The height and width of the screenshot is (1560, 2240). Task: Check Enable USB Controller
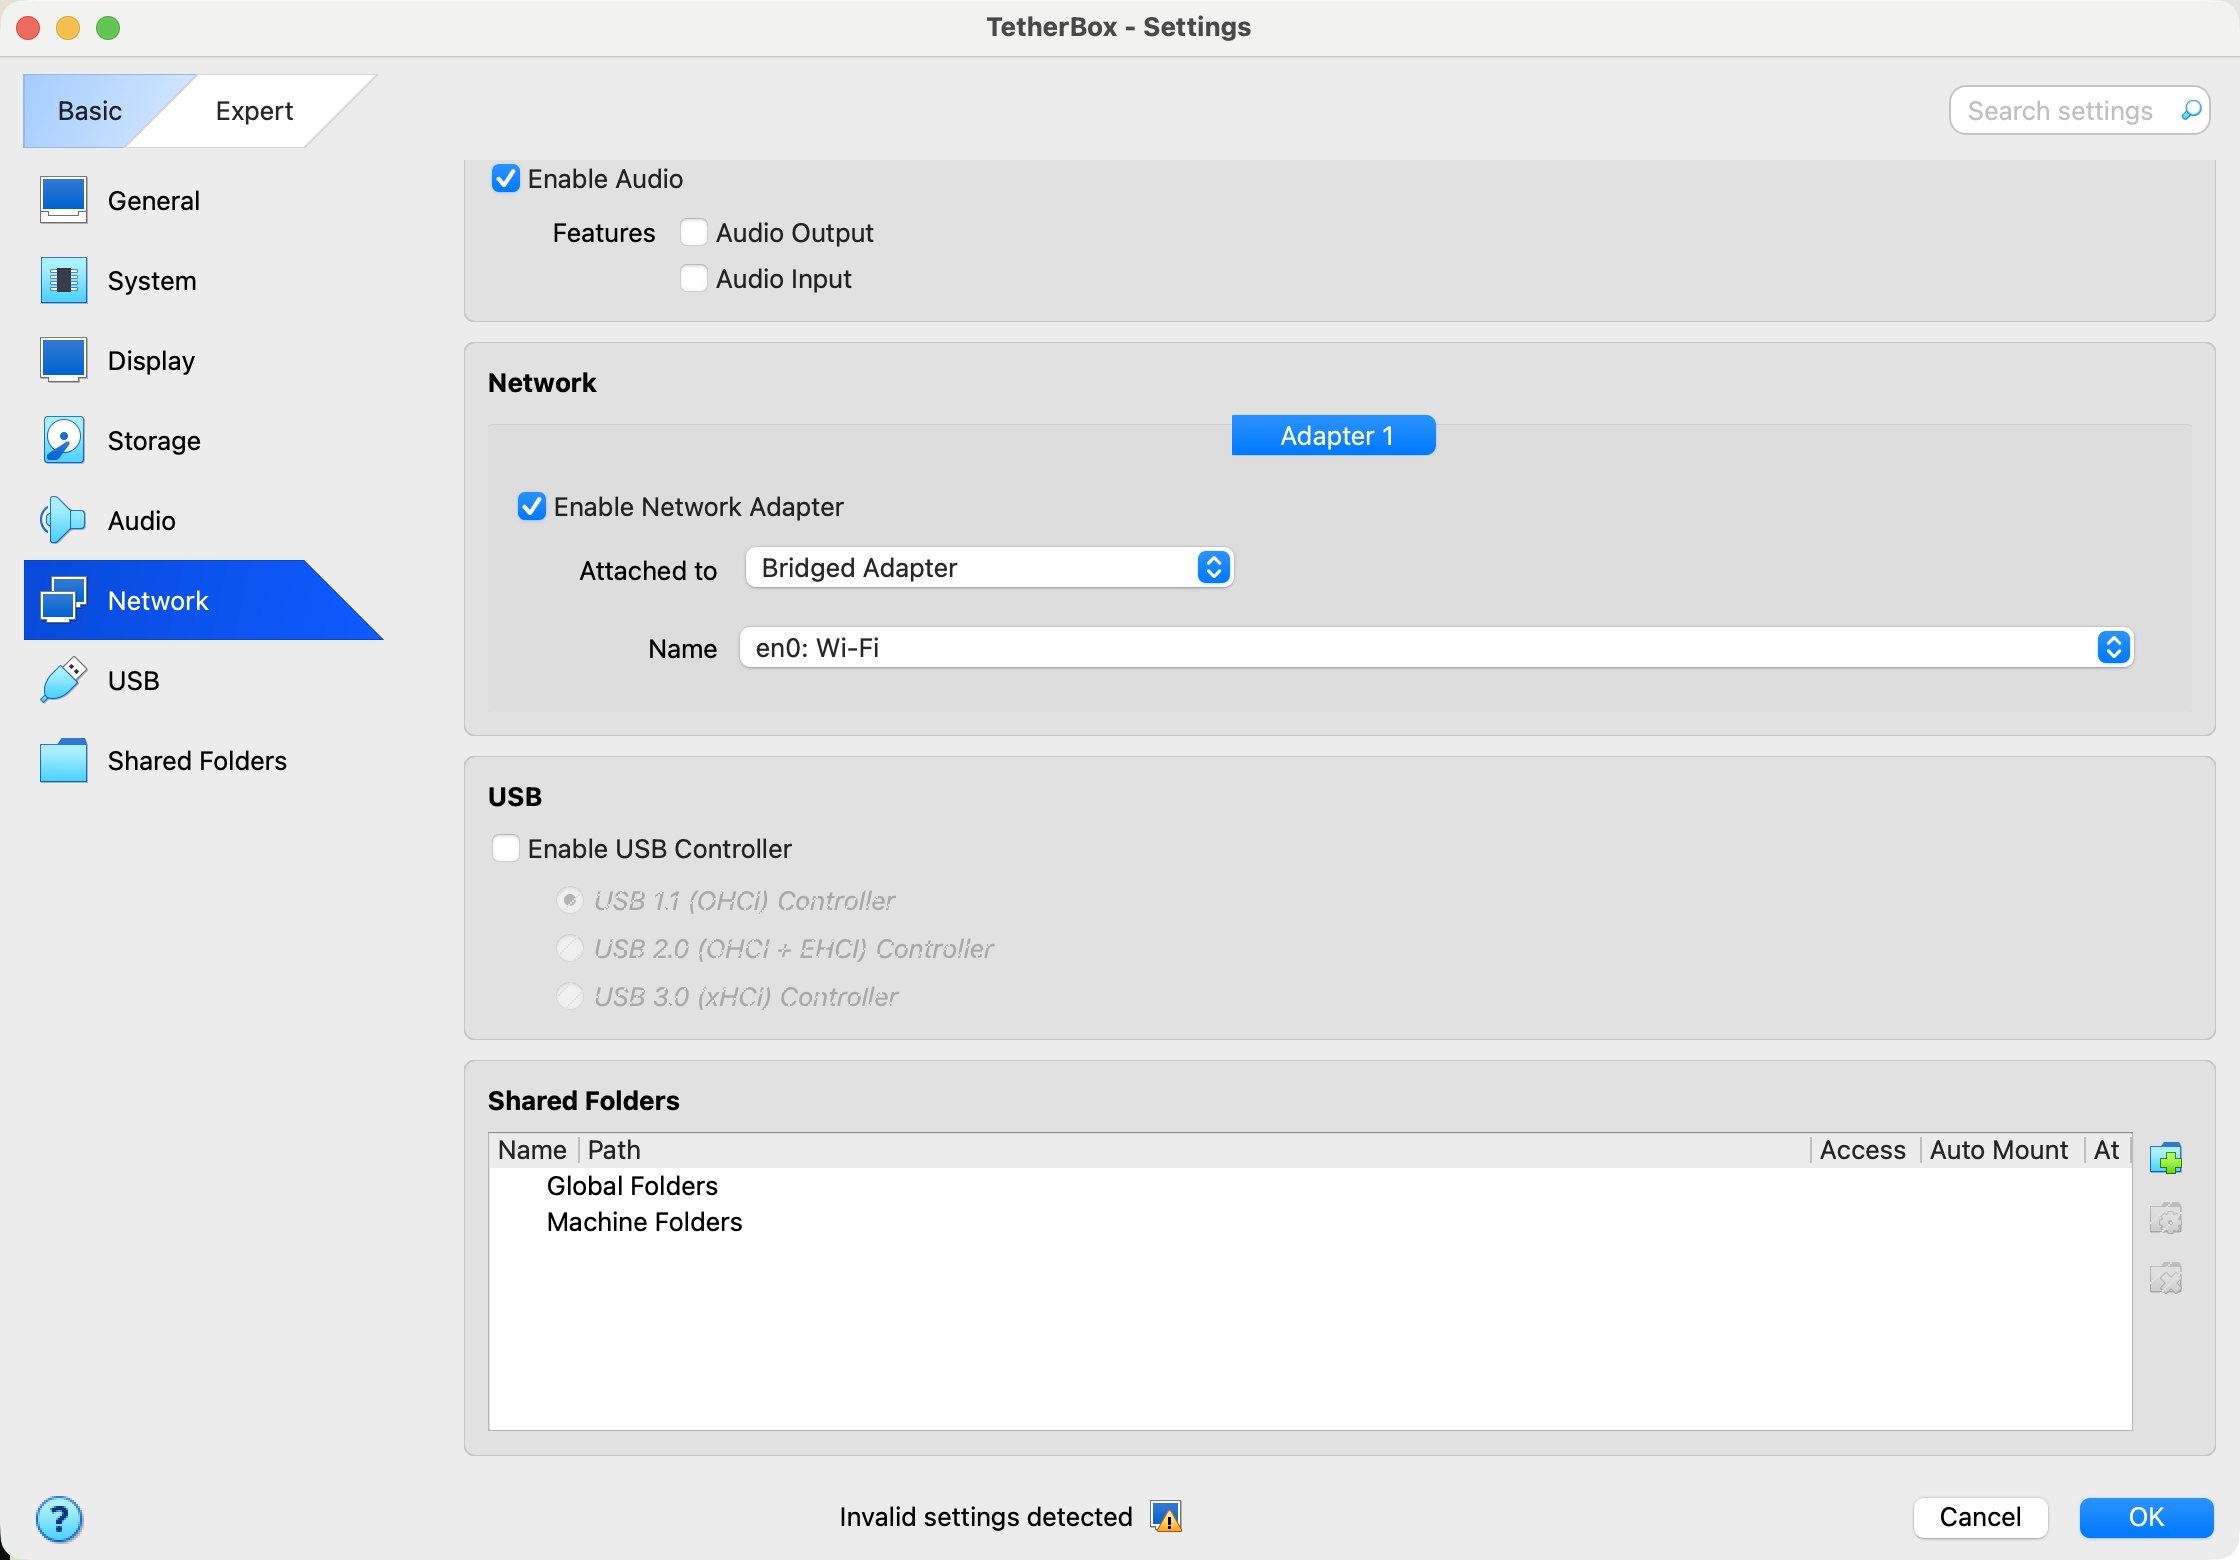[x=506, y=848]
